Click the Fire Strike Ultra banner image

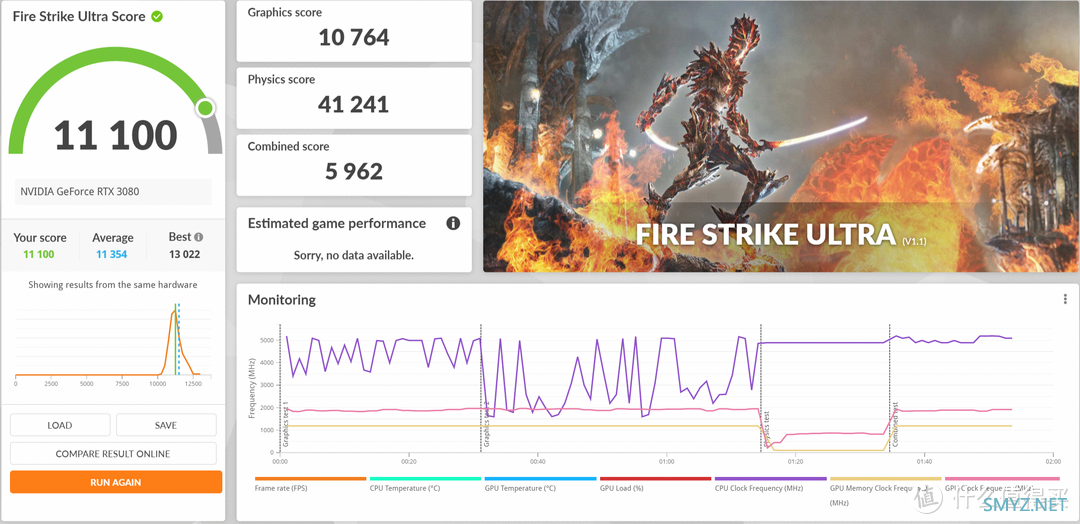781,136
